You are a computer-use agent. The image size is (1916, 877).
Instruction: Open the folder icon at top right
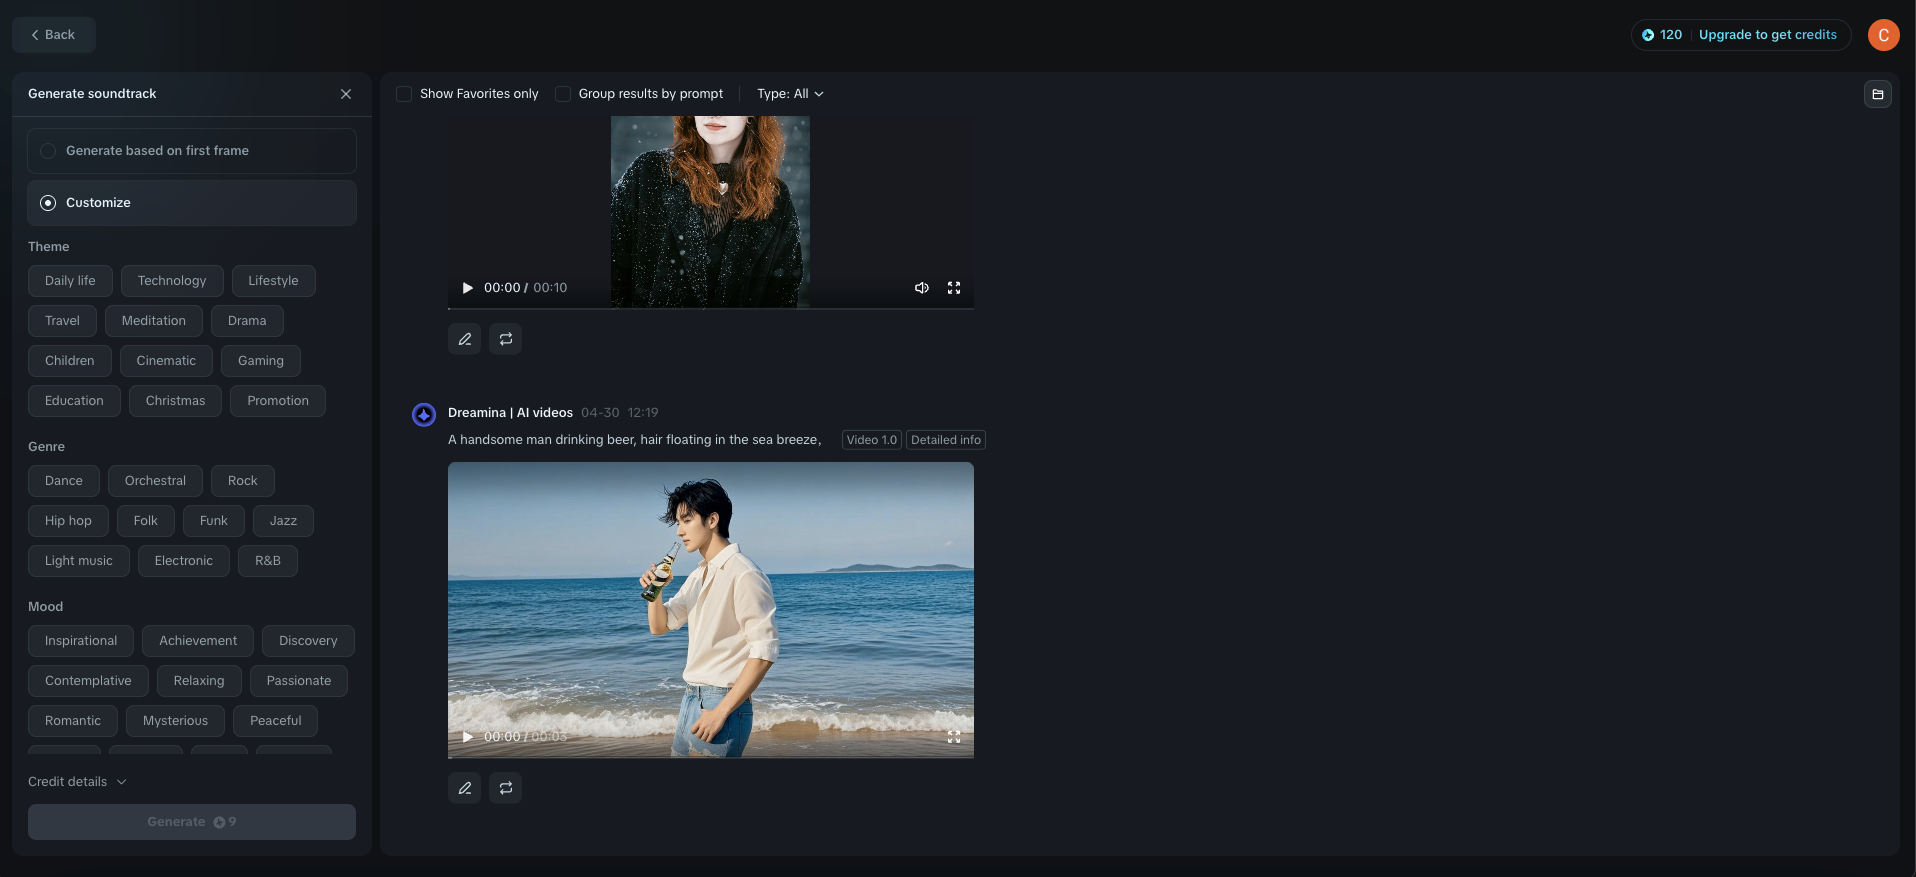coord(1878,94)
